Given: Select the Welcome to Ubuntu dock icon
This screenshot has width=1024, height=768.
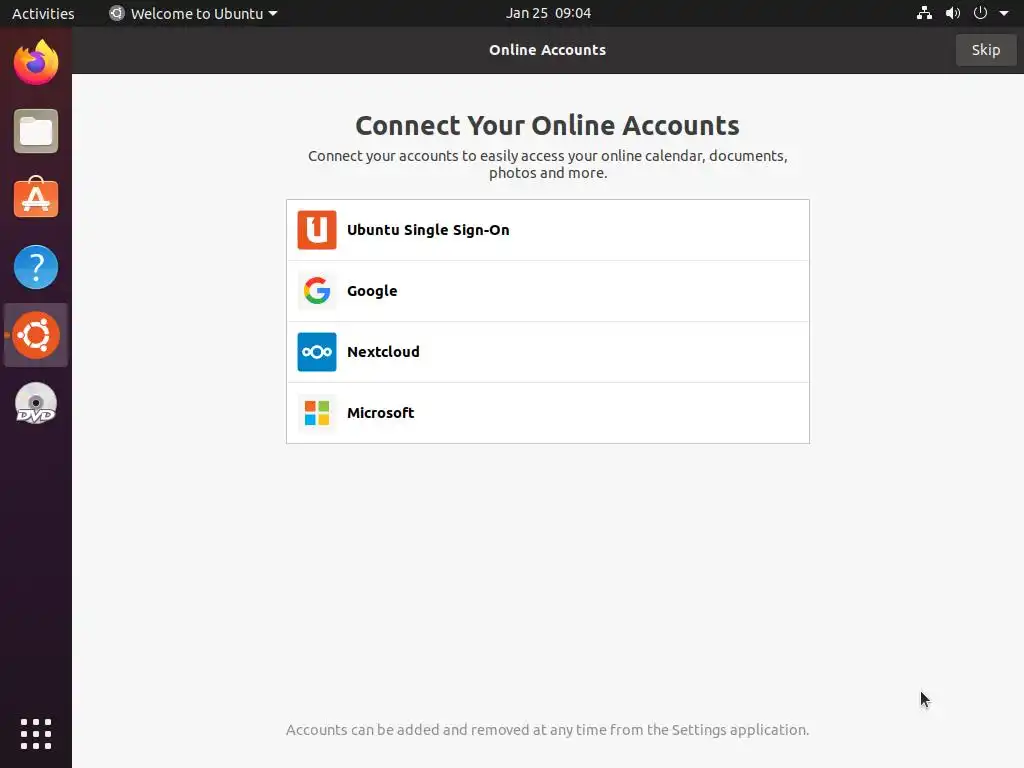Looking at the screenshot, I should pyautogui.click(x=36, y=335).
